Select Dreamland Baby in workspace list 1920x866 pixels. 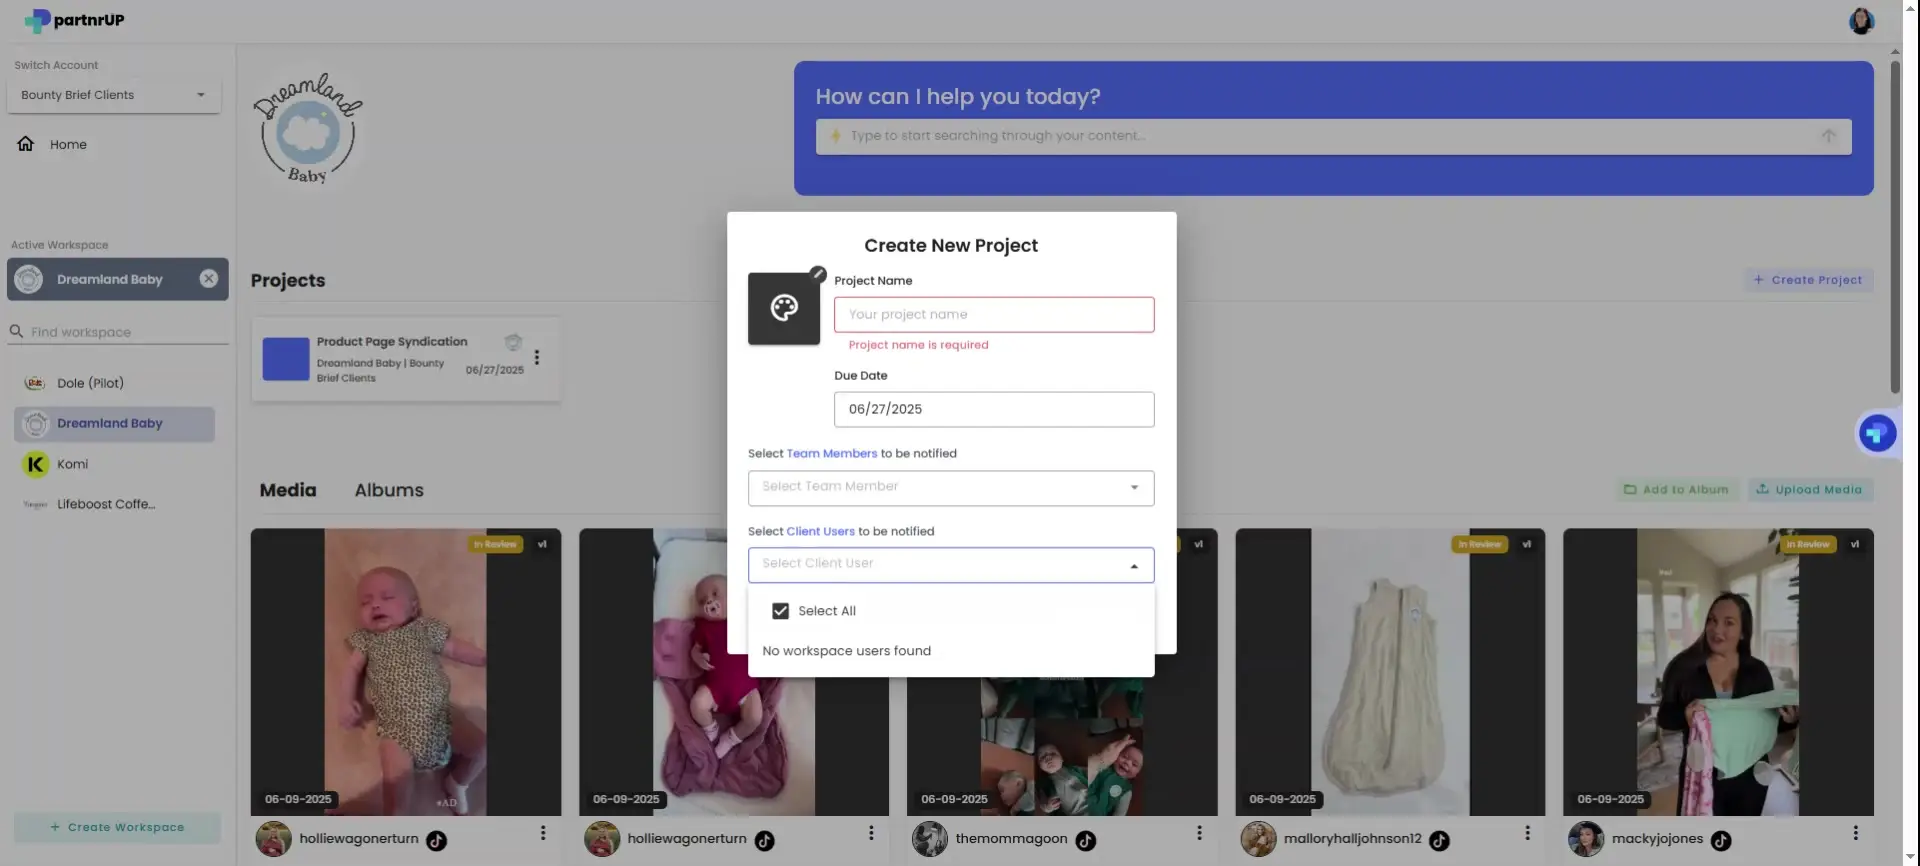click(115, 424)
